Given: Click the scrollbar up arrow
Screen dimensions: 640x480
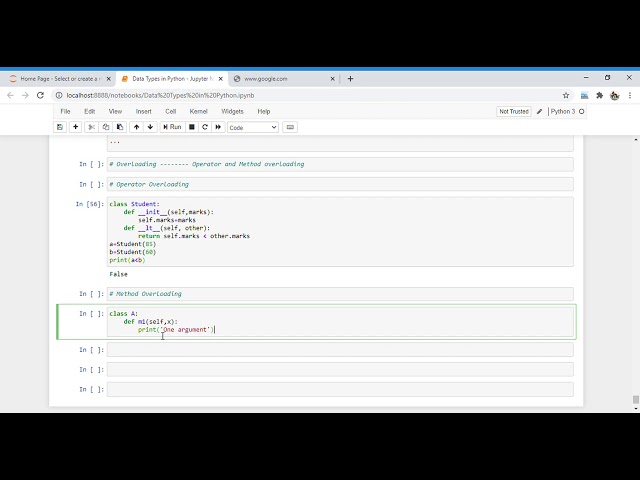Looking at the screenshot, I should tap(636, 140).
